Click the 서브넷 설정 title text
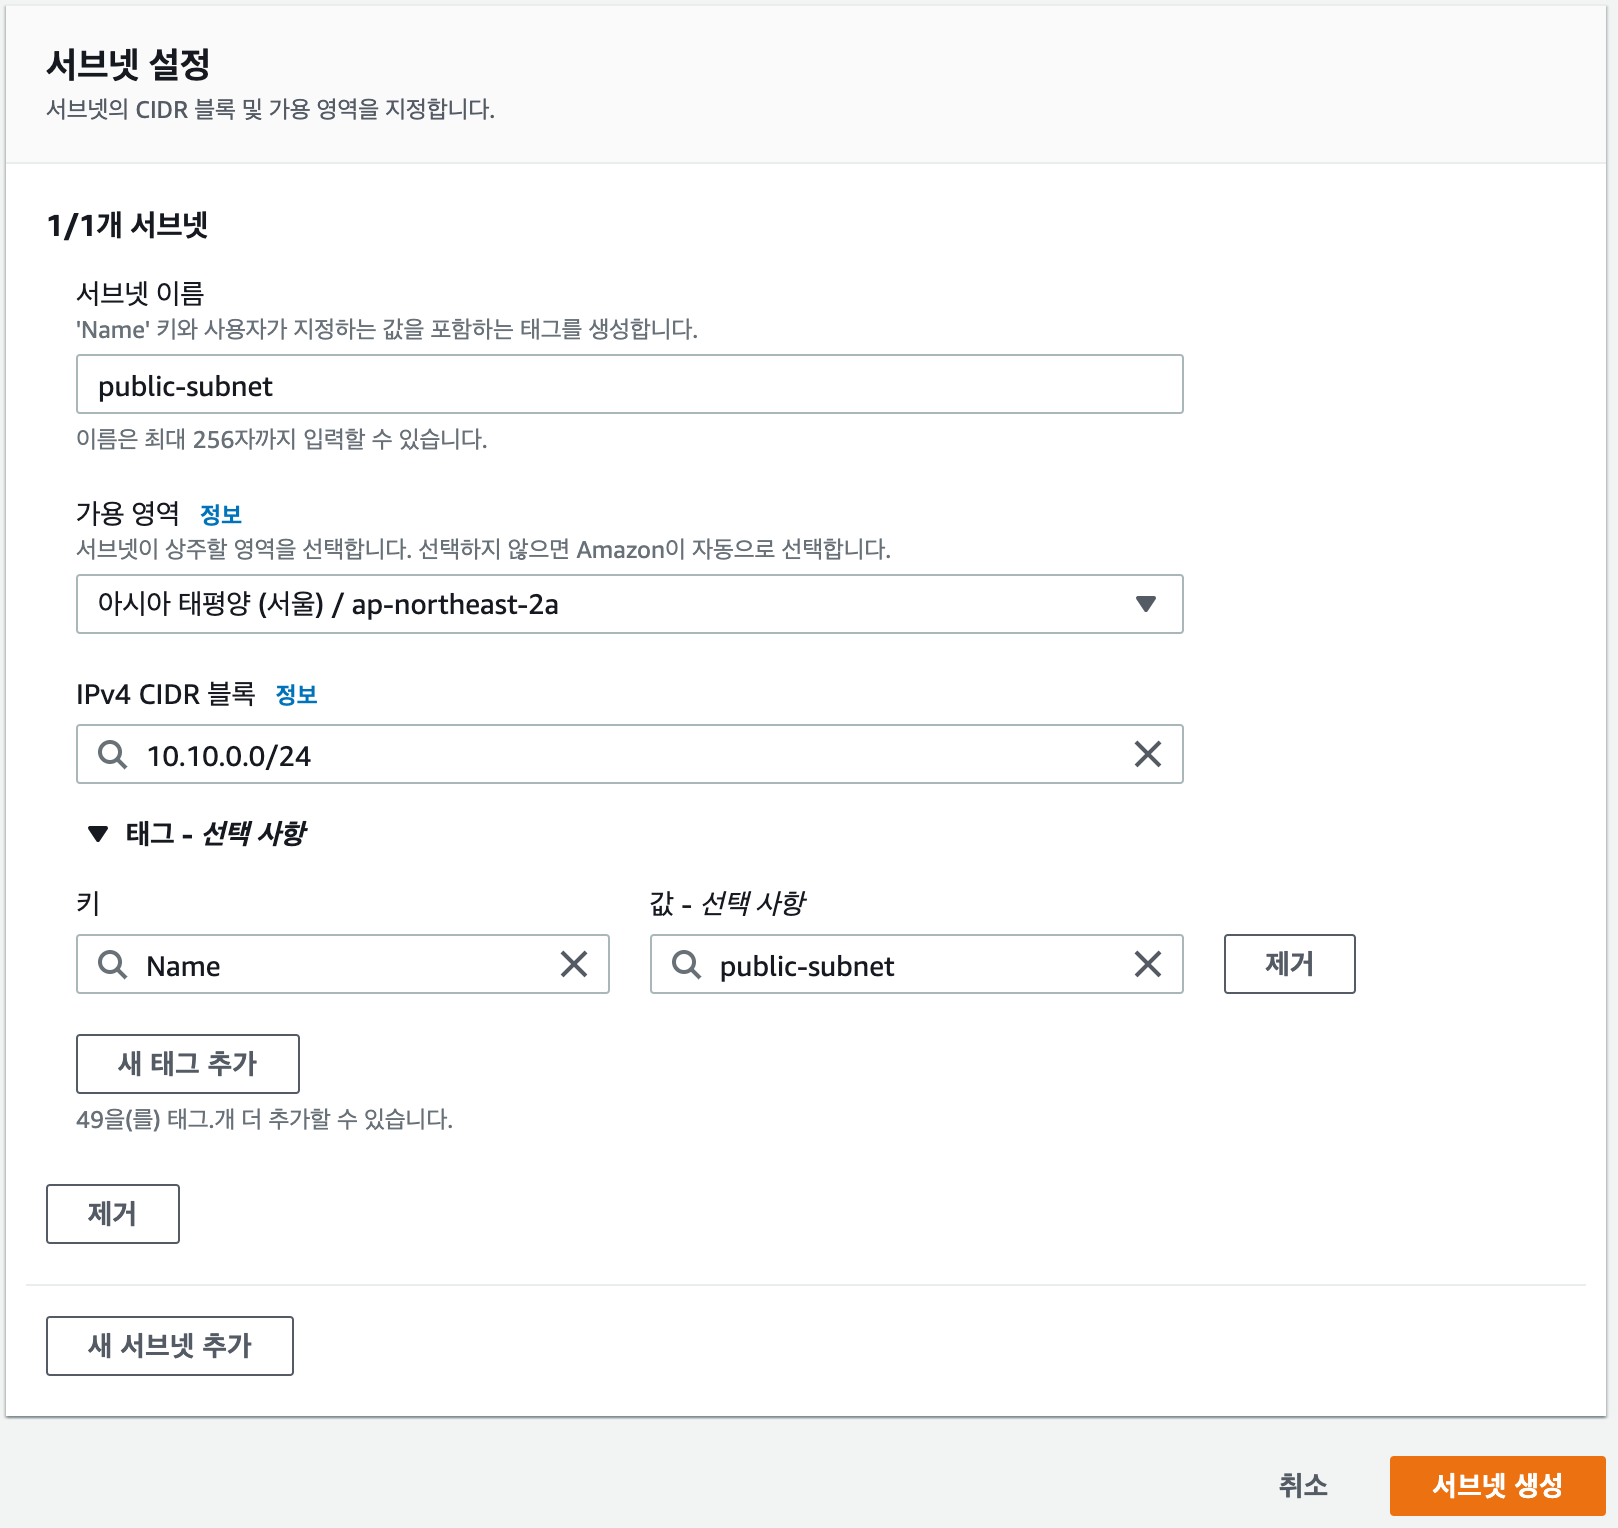The height and width of the screenshot is (1528, 1618). [128, 64]
